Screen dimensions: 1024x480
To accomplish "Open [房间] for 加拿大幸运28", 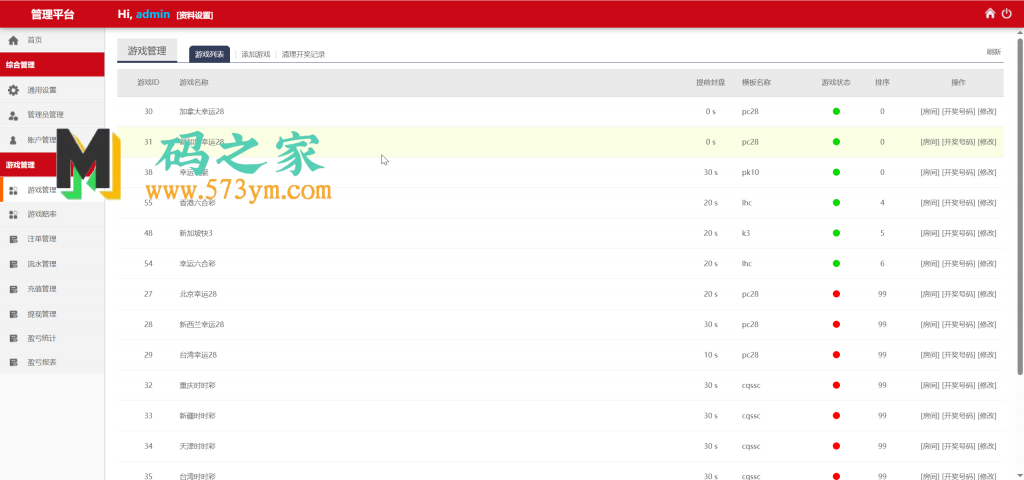I will pos(929,112).
